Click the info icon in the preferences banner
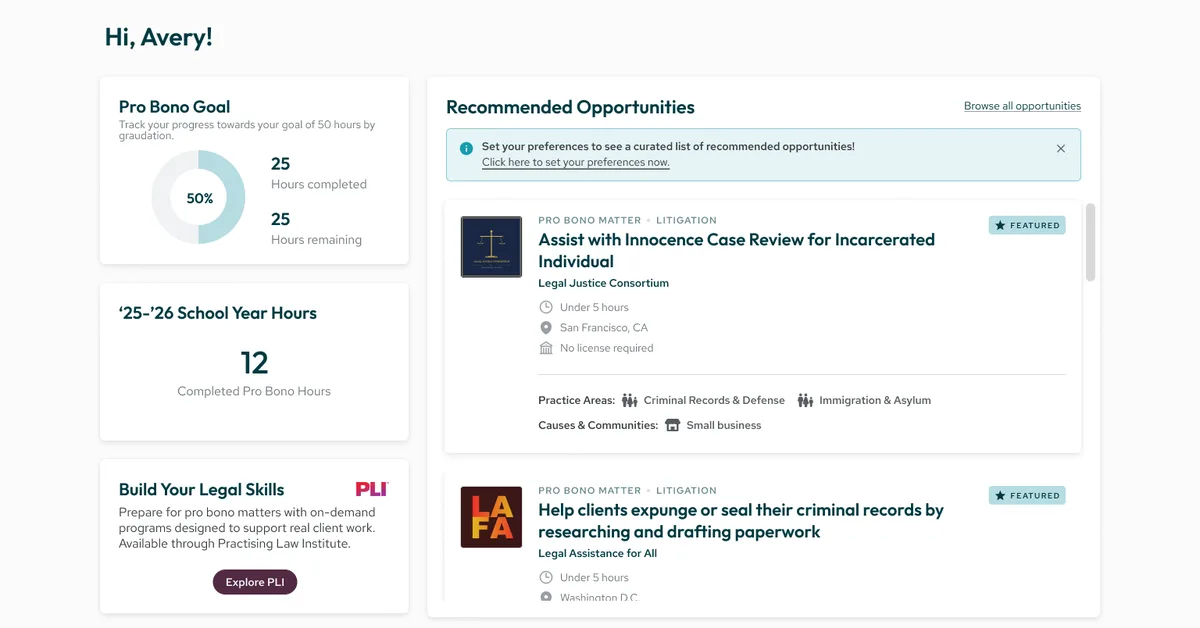This screenshot has width=1200, height=628. [x=466, y=148]
